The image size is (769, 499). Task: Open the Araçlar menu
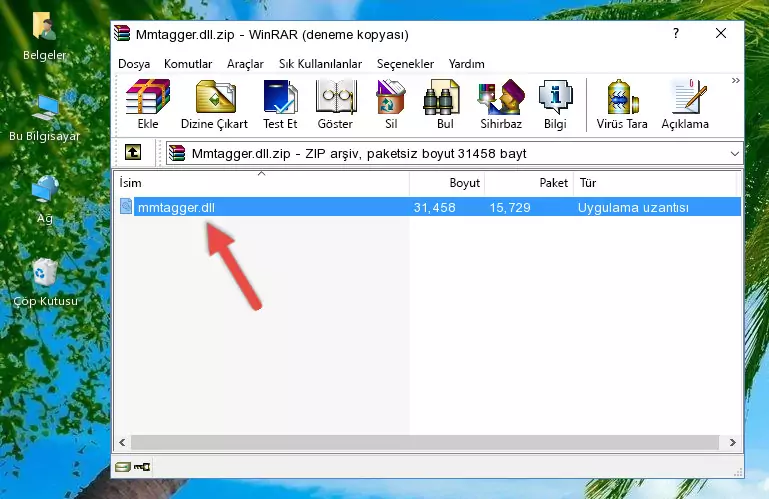pyautogui.click(x=245, y=64)
